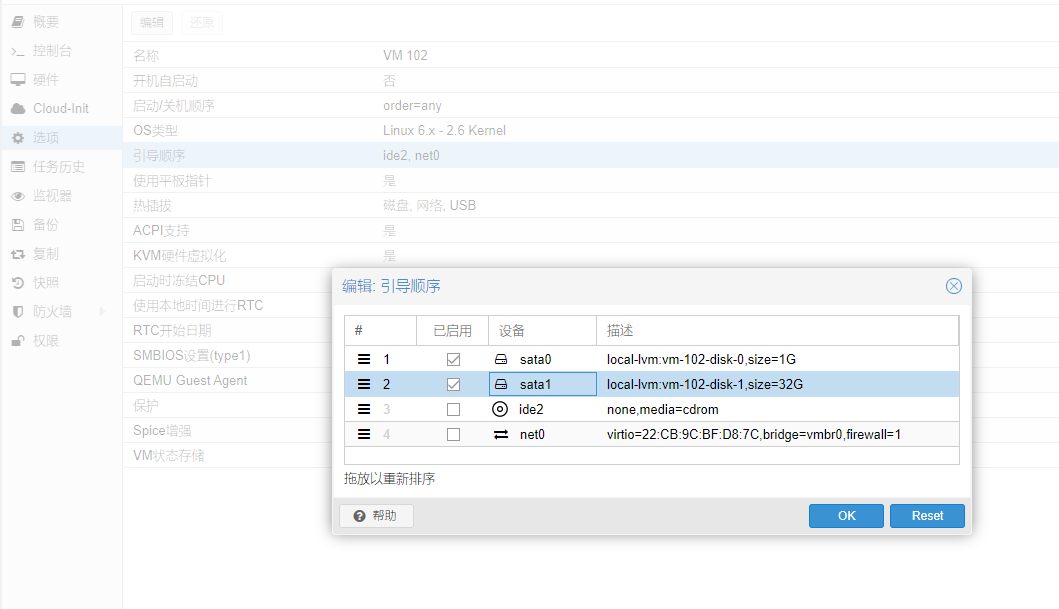Confirm boot order with OK button
The height and width of the screenshot is (609, 1059).
[846, 516]
